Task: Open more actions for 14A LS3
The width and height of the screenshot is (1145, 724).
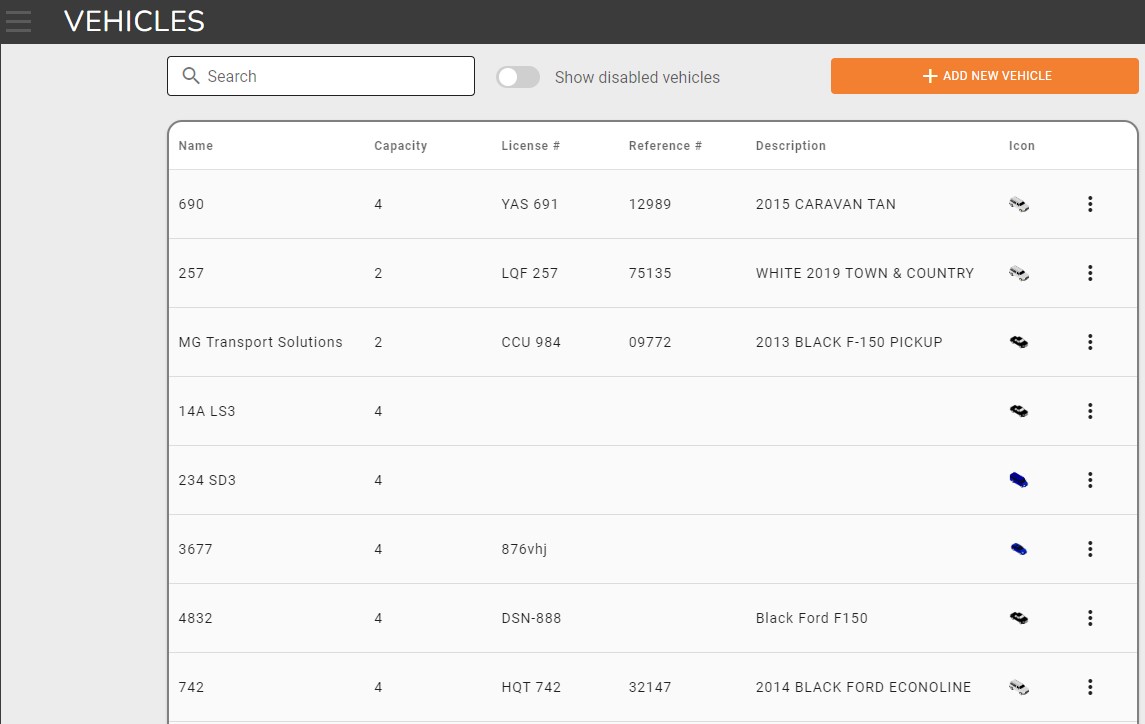Action: (x=1090, y=411)
